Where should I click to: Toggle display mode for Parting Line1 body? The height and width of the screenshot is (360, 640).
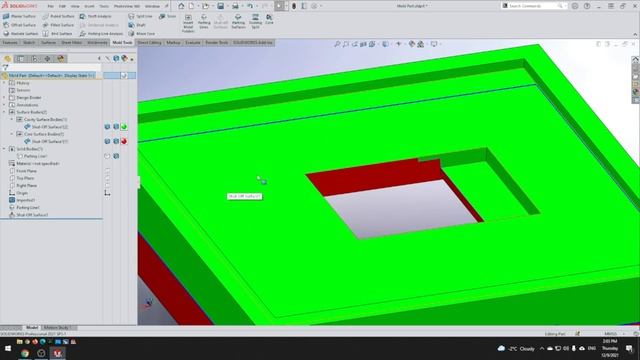pyautogui.click(x=116, y=156)
